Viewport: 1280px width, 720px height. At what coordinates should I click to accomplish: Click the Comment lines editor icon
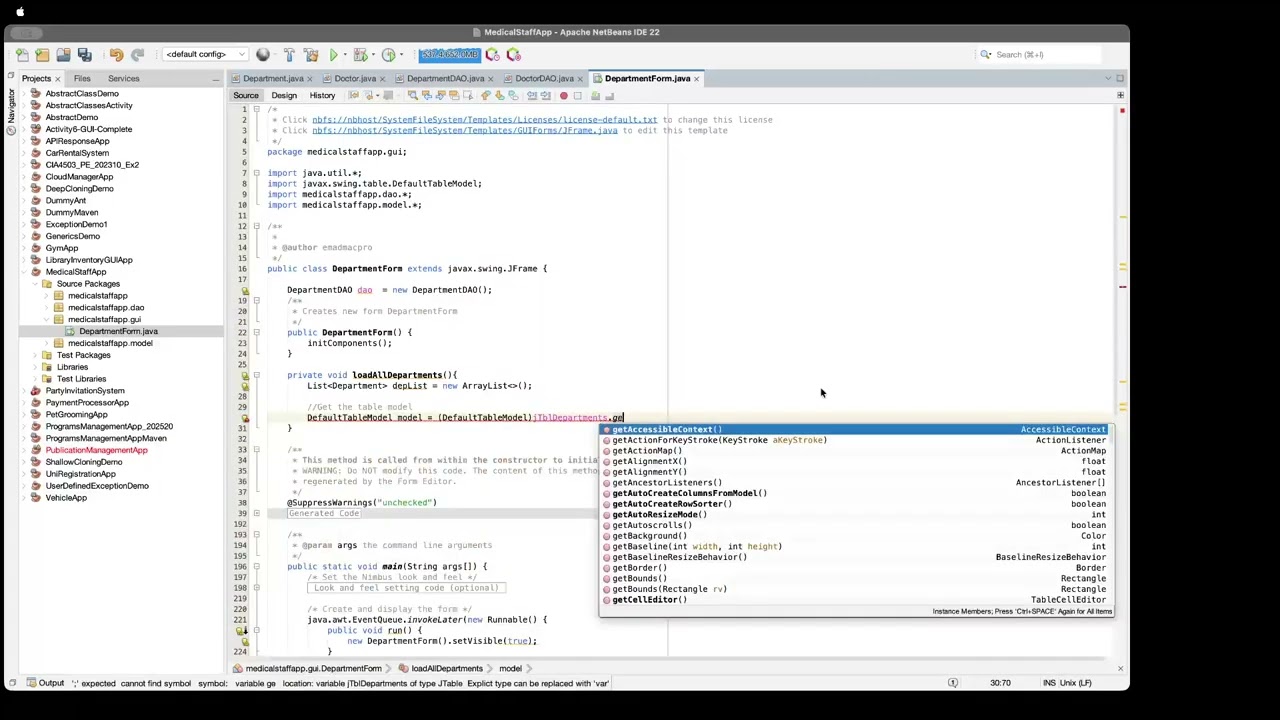tap(596, 96)
